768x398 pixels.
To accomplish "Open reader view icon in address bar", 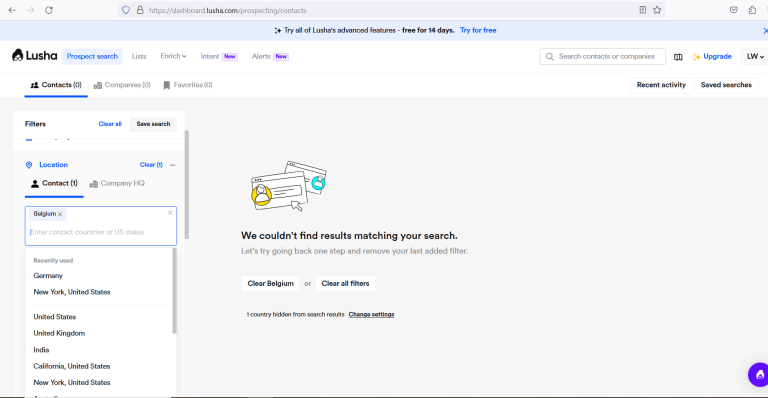I will pyautogui.click(x=643, y=10).
